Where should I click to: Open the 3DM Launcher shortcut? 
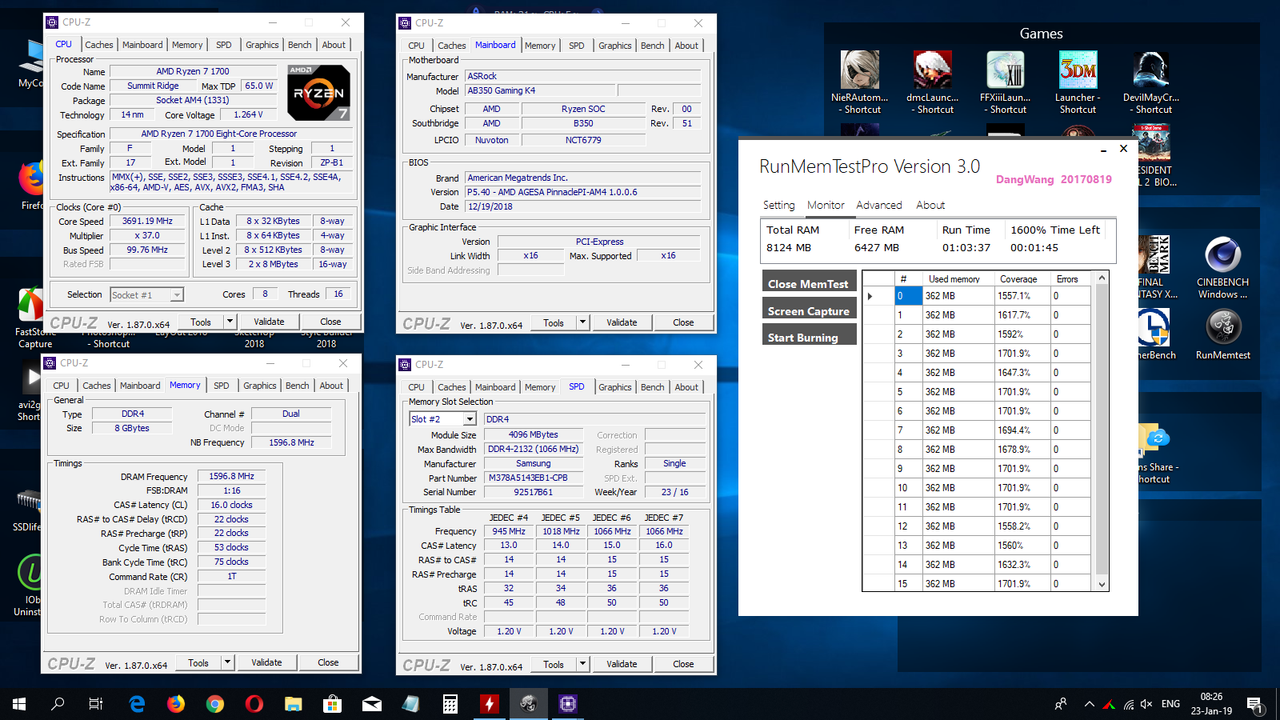pos(1078,70)
